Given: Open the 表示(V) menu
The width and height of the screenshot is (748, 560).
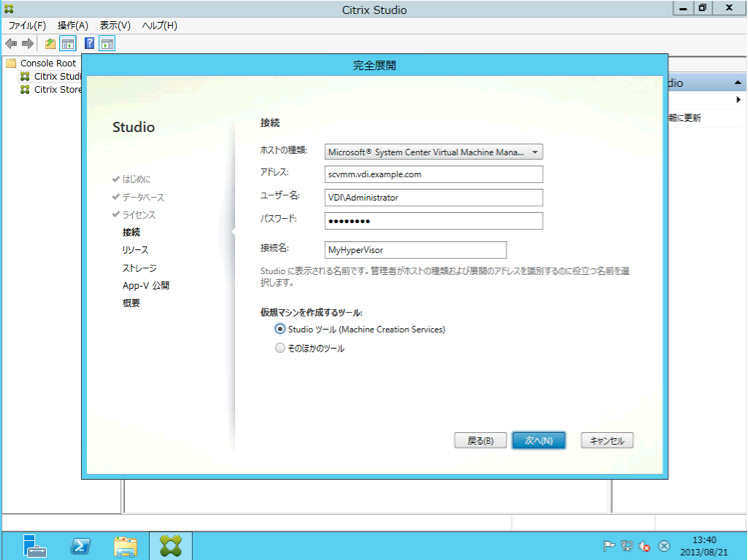Looking at the screenshot, I should point(115,26).
